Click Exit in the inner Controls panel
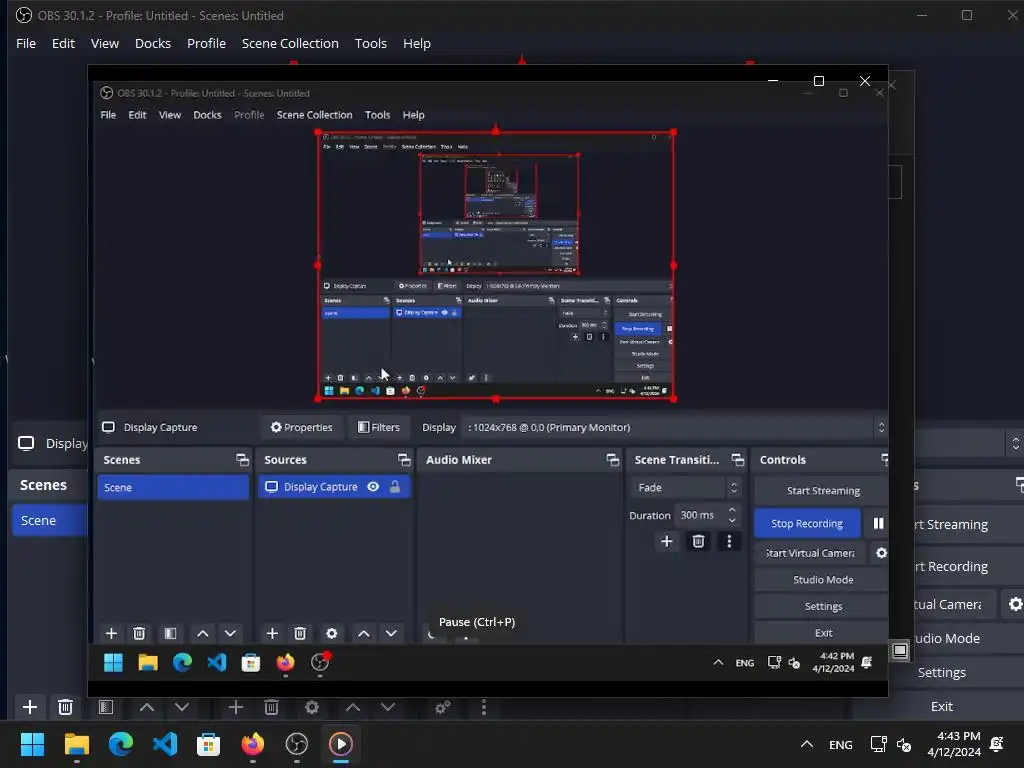Screen dimensions: 1024x768 pyautogui.click(x=822, y=633)
